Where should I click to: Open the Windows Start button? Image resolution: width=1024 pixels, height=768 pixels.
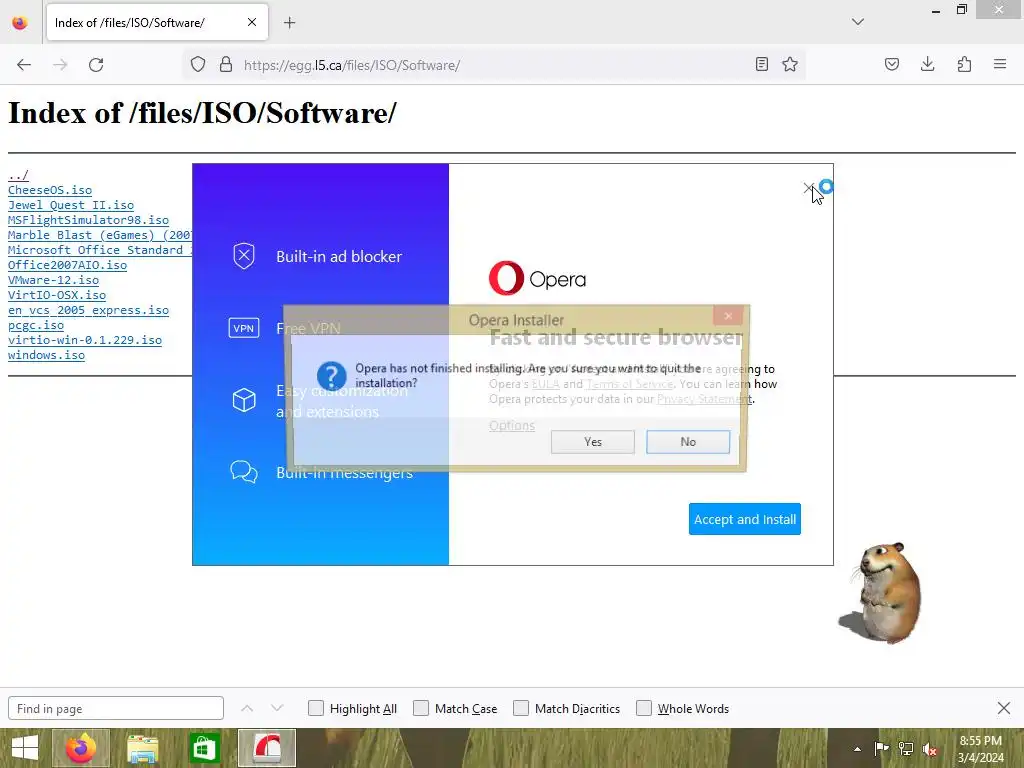[25, 748]
